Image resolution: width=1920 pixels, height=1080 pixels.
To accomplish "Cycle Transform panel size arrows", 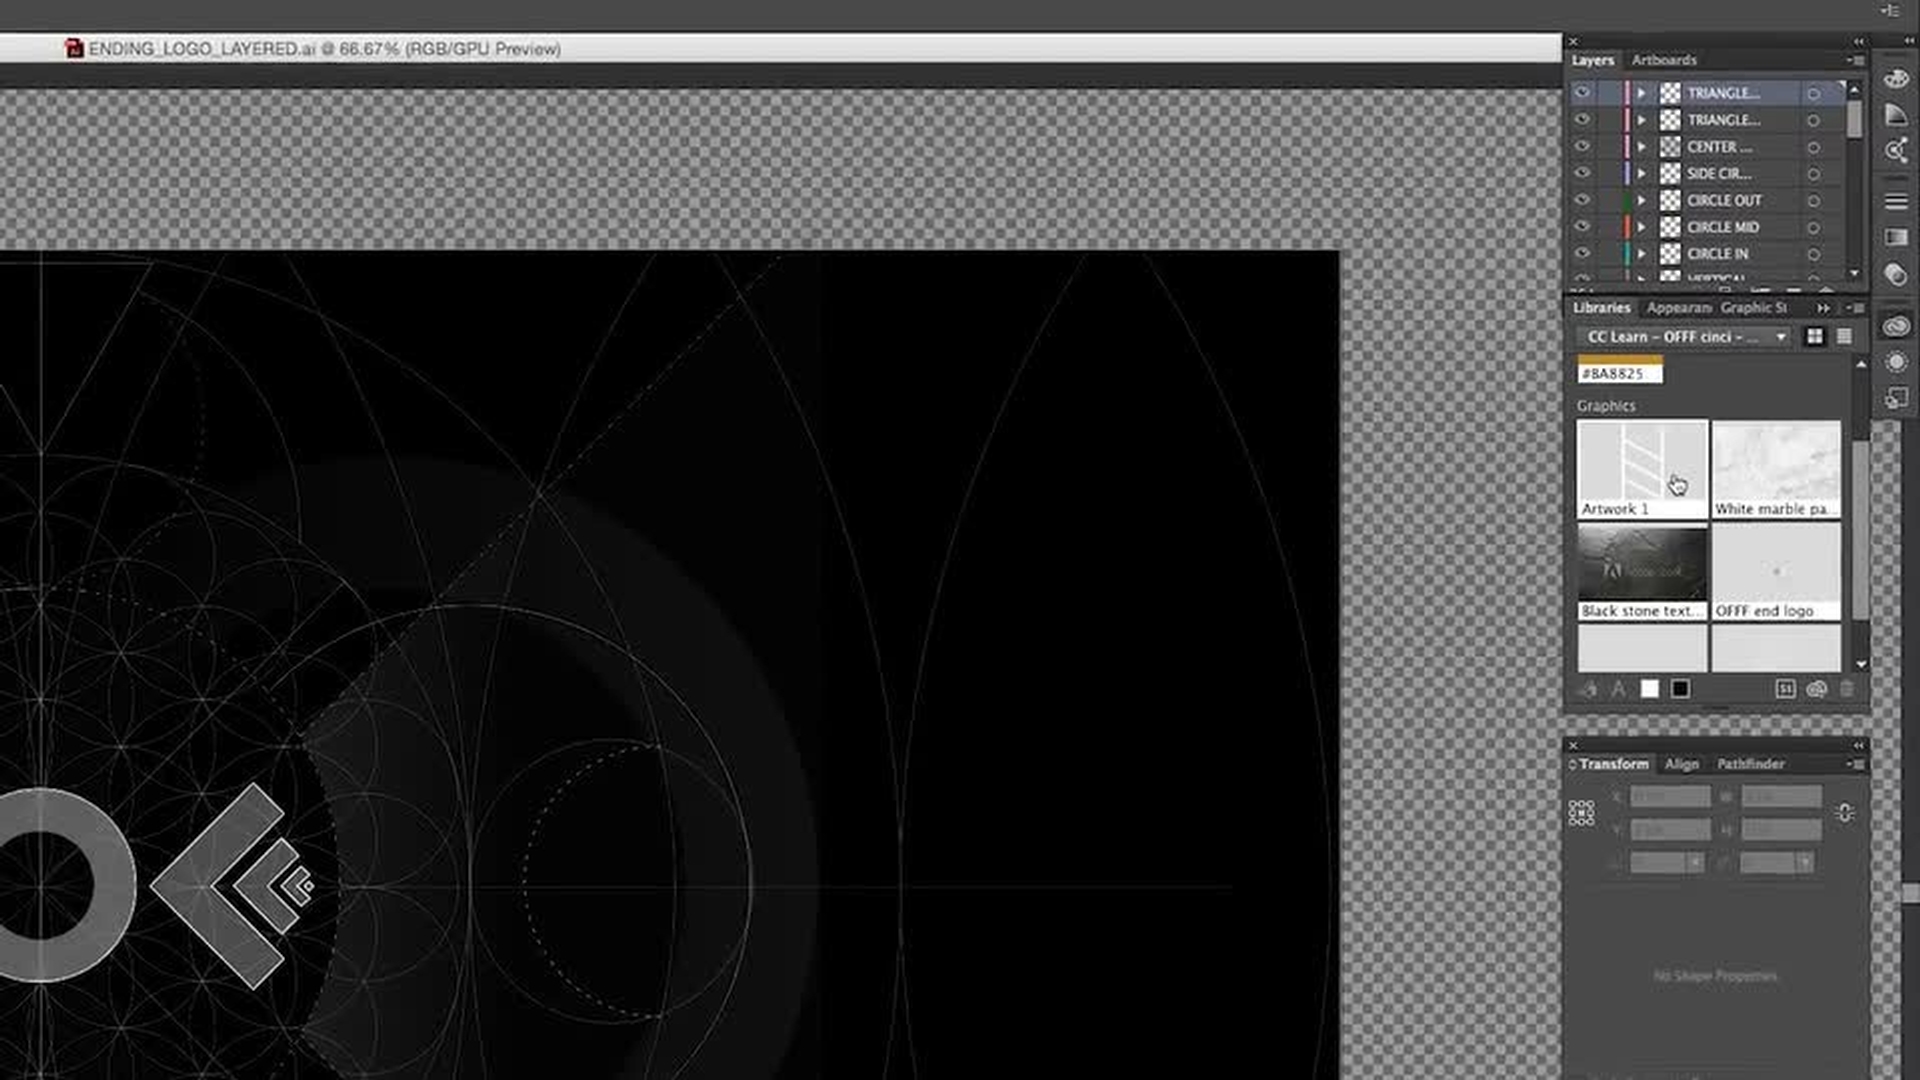I will point(1572,764).
